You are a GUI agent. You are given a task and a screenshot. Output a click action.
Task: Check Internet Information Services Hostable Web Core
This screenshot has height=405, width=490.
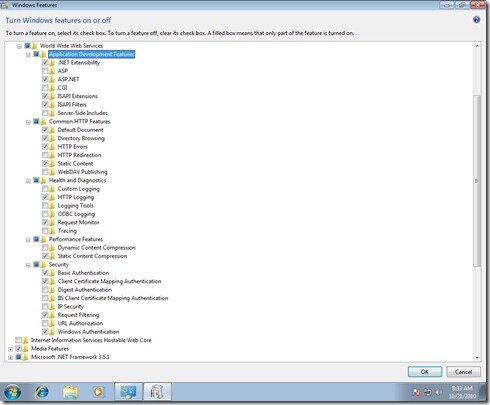[x=18, y=340]
